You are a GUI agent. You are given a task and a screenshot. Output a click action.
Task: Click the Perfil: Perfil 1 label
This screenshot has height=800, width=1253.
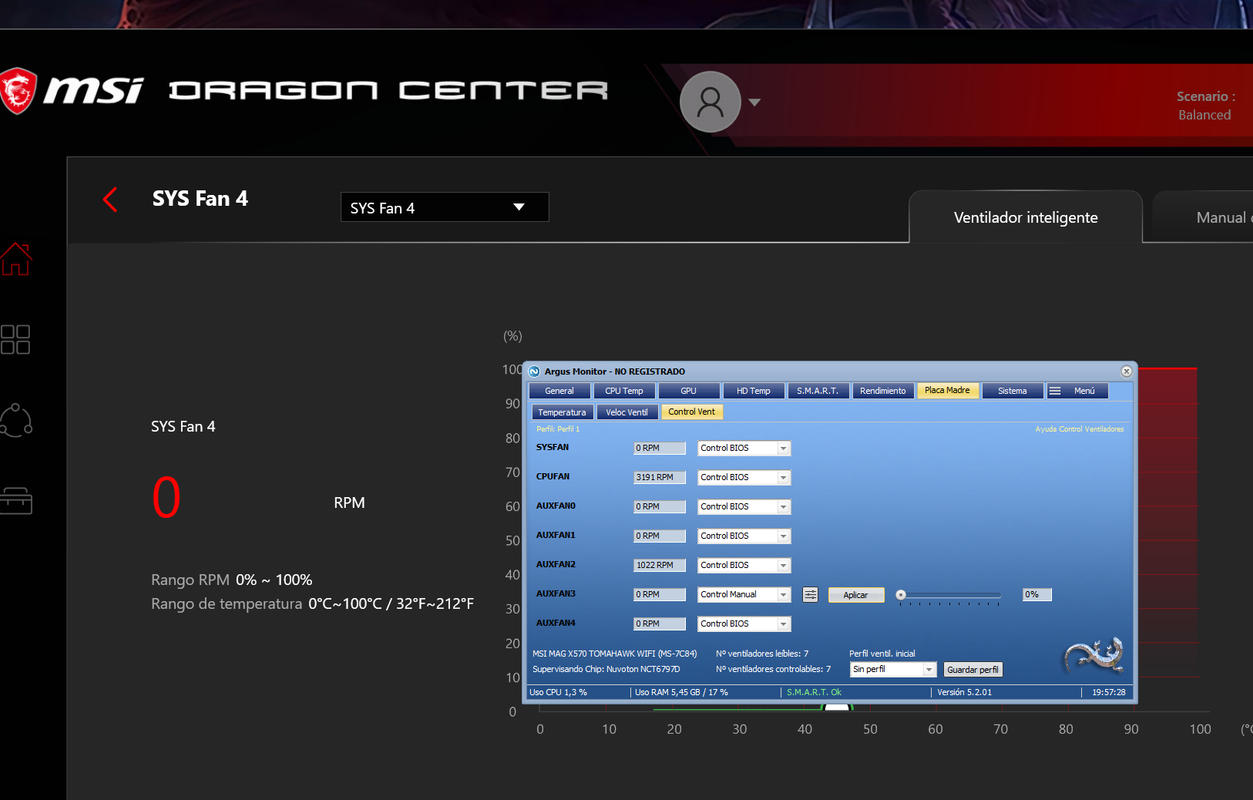pyautogui.click(x=558, y=429)
